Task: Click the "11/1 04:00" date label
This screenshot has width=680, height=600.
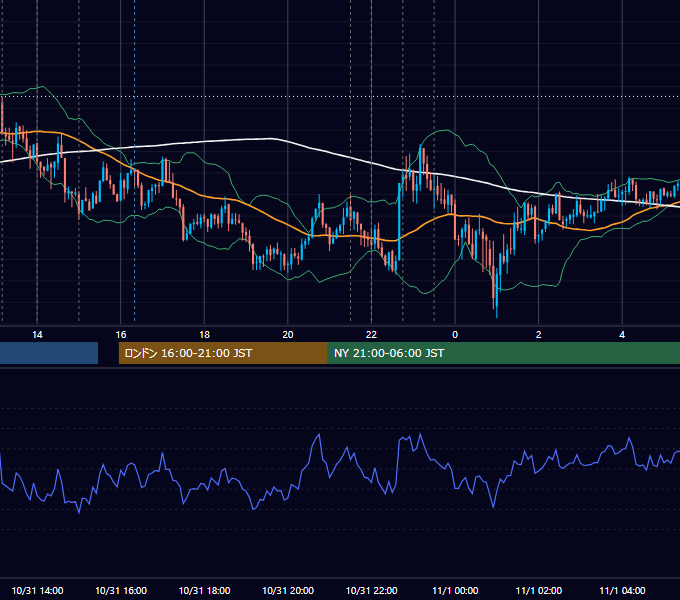Action: tap(622, 590)
